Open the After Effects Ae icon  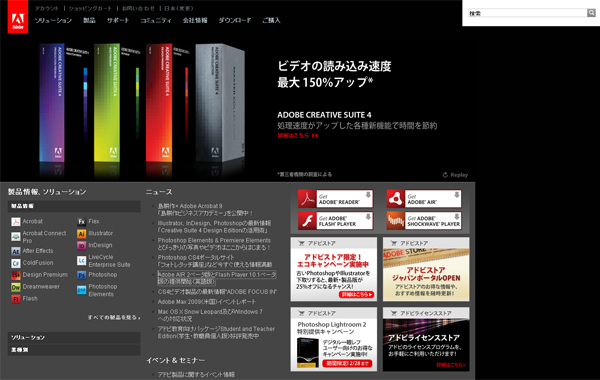click(16, 251)
